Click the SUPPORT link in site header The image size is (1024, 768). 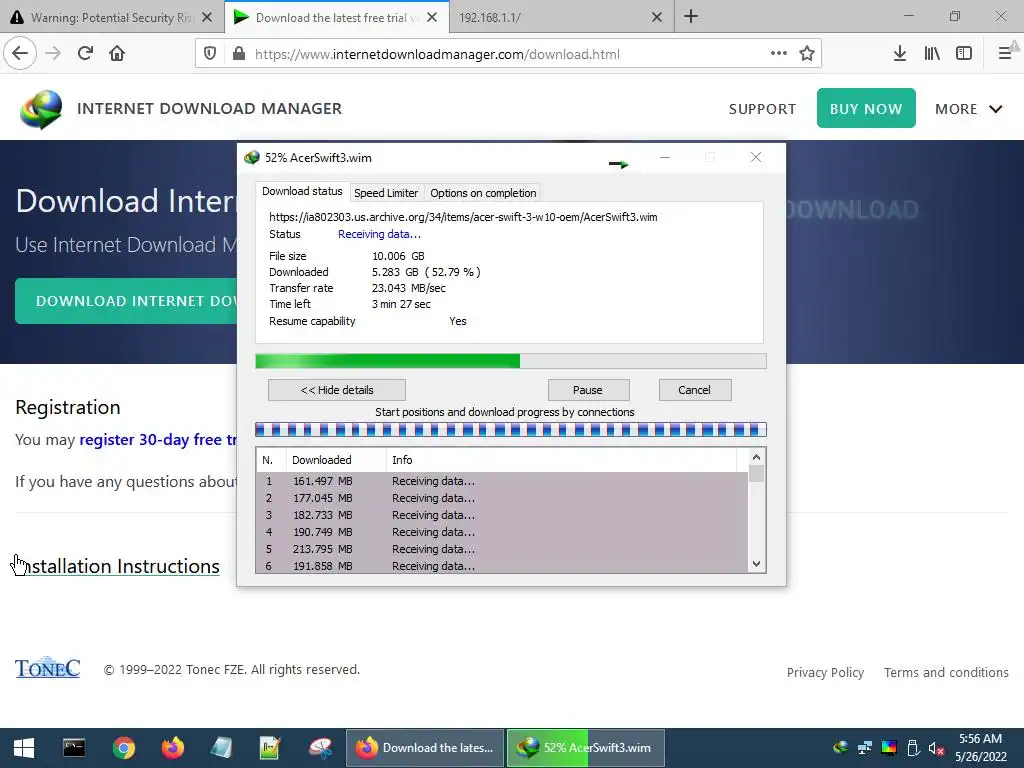click(762, 109)
